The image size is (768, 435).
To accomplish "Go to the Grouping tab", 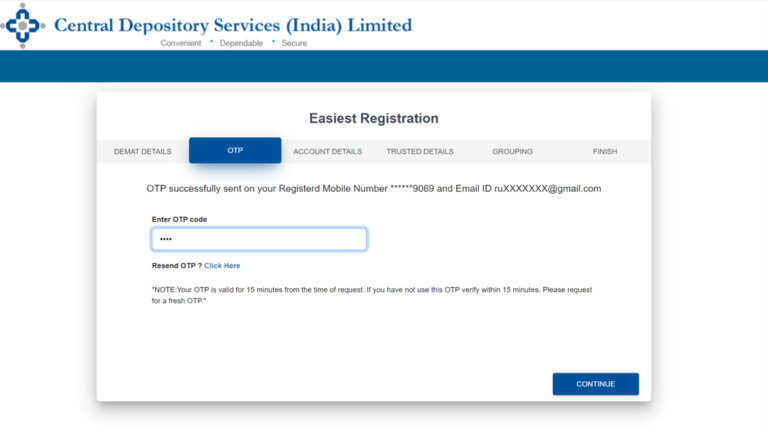I will [512, 151].
